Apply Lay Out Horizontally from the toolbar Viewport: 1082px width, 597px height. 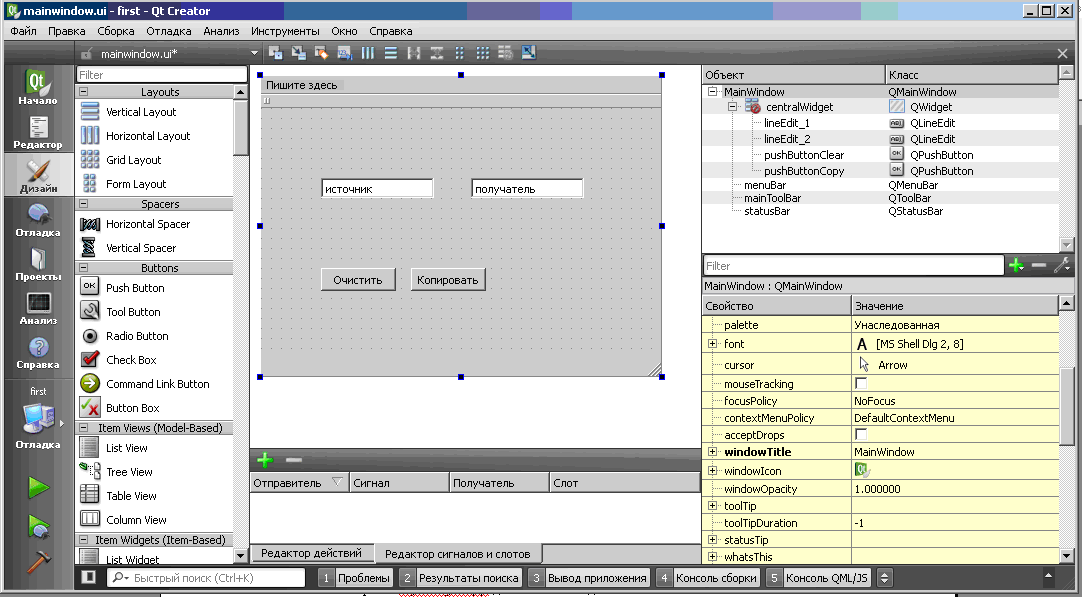368,53
